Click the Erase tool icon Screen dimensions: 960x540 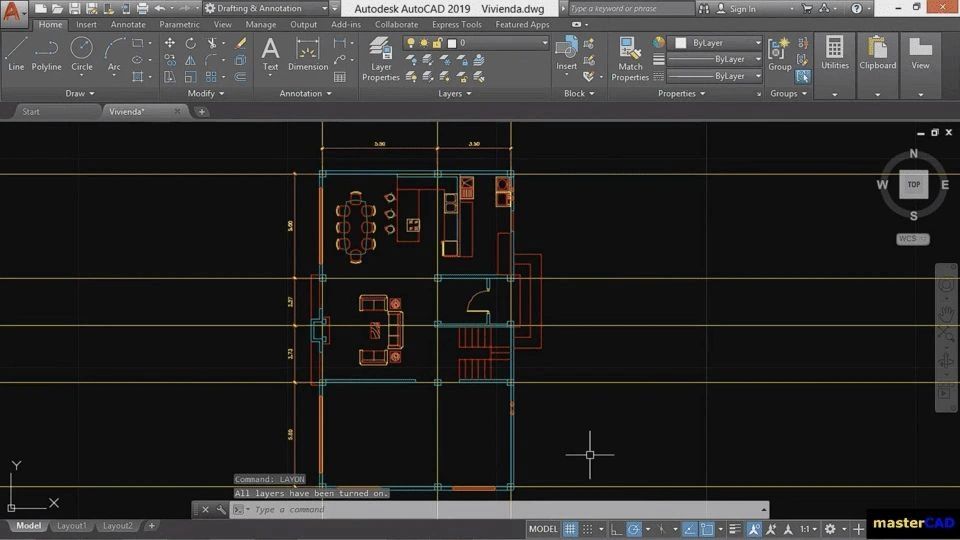click(240, 43)
